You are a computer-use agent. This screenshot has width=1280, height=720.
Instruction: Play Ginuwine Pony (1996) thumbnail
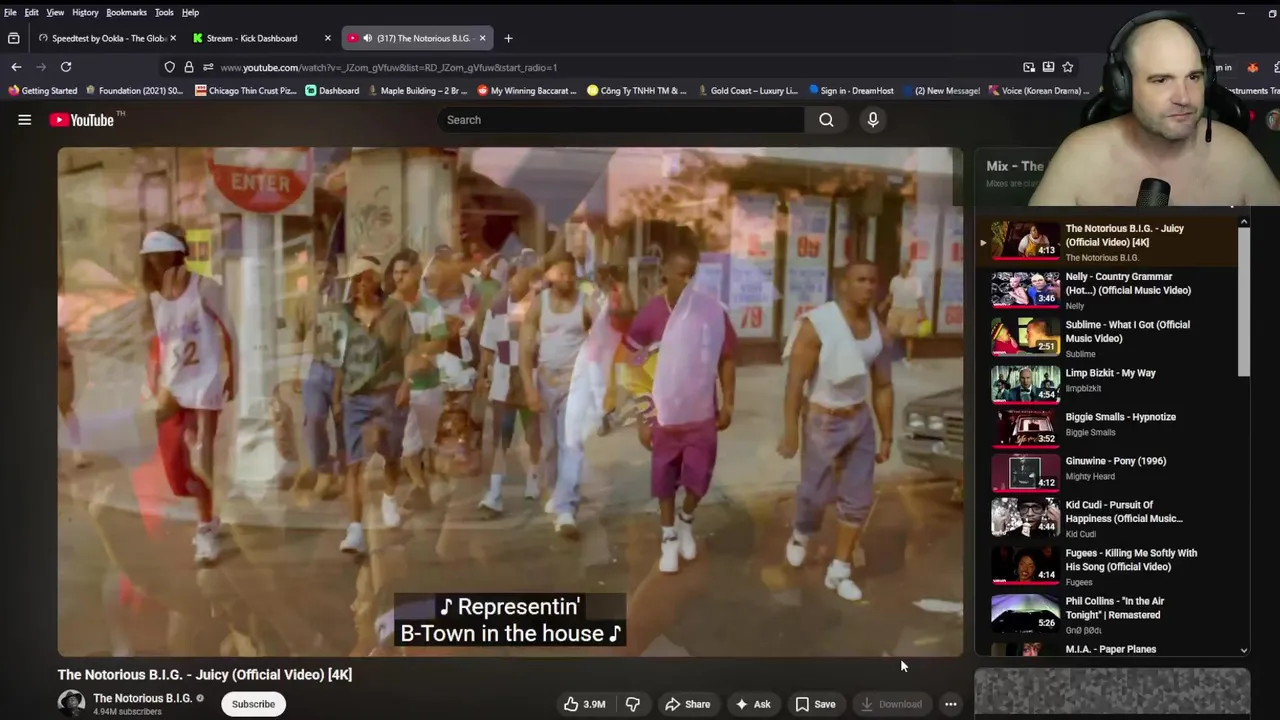pyautogui.click(x=1025, y=472)
